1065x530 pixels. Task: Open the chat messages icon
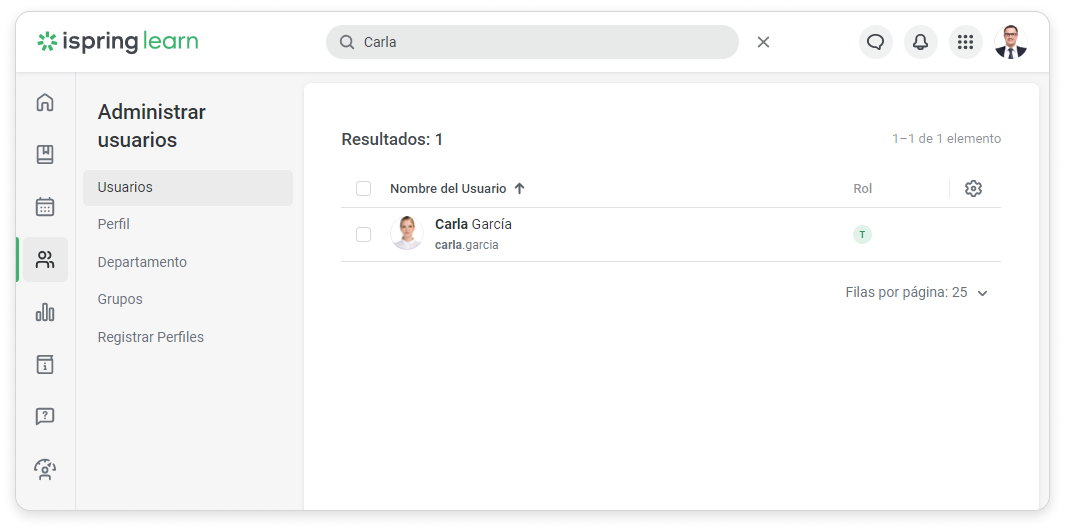[x=875, y=42]
